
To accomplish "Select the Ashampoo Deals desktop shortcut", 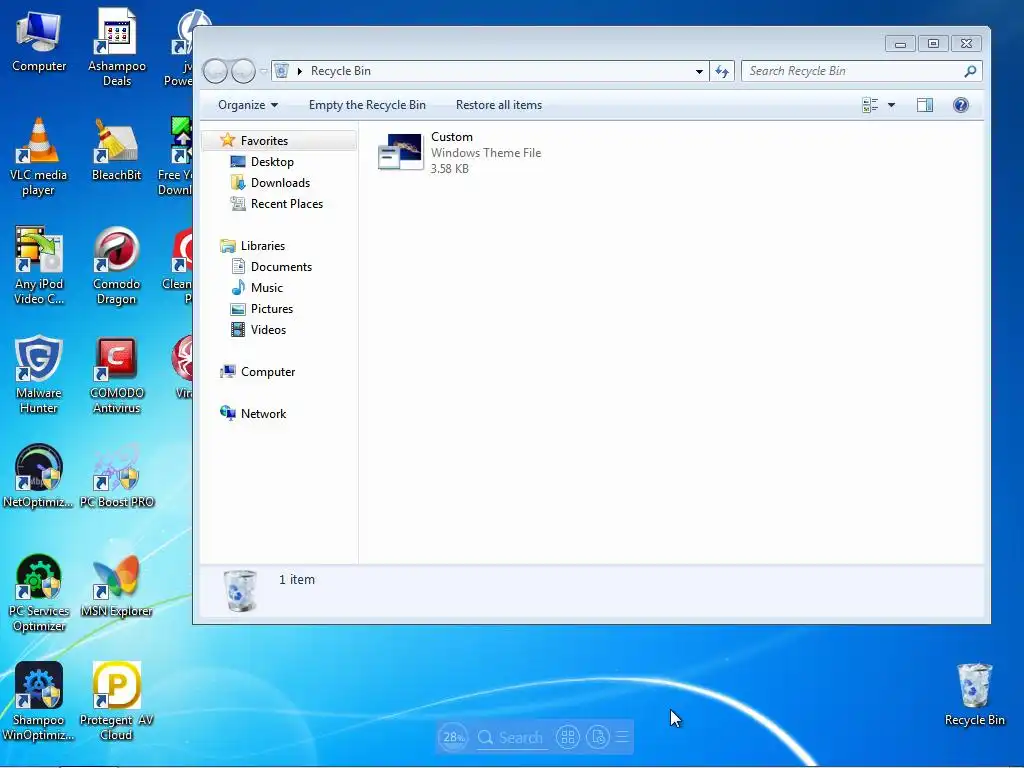I will click(x=117, y=48).
